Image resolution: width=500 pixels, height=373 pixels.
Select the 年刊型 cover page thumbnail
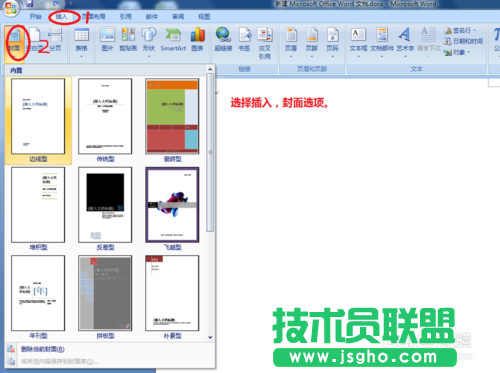(38, 293)
